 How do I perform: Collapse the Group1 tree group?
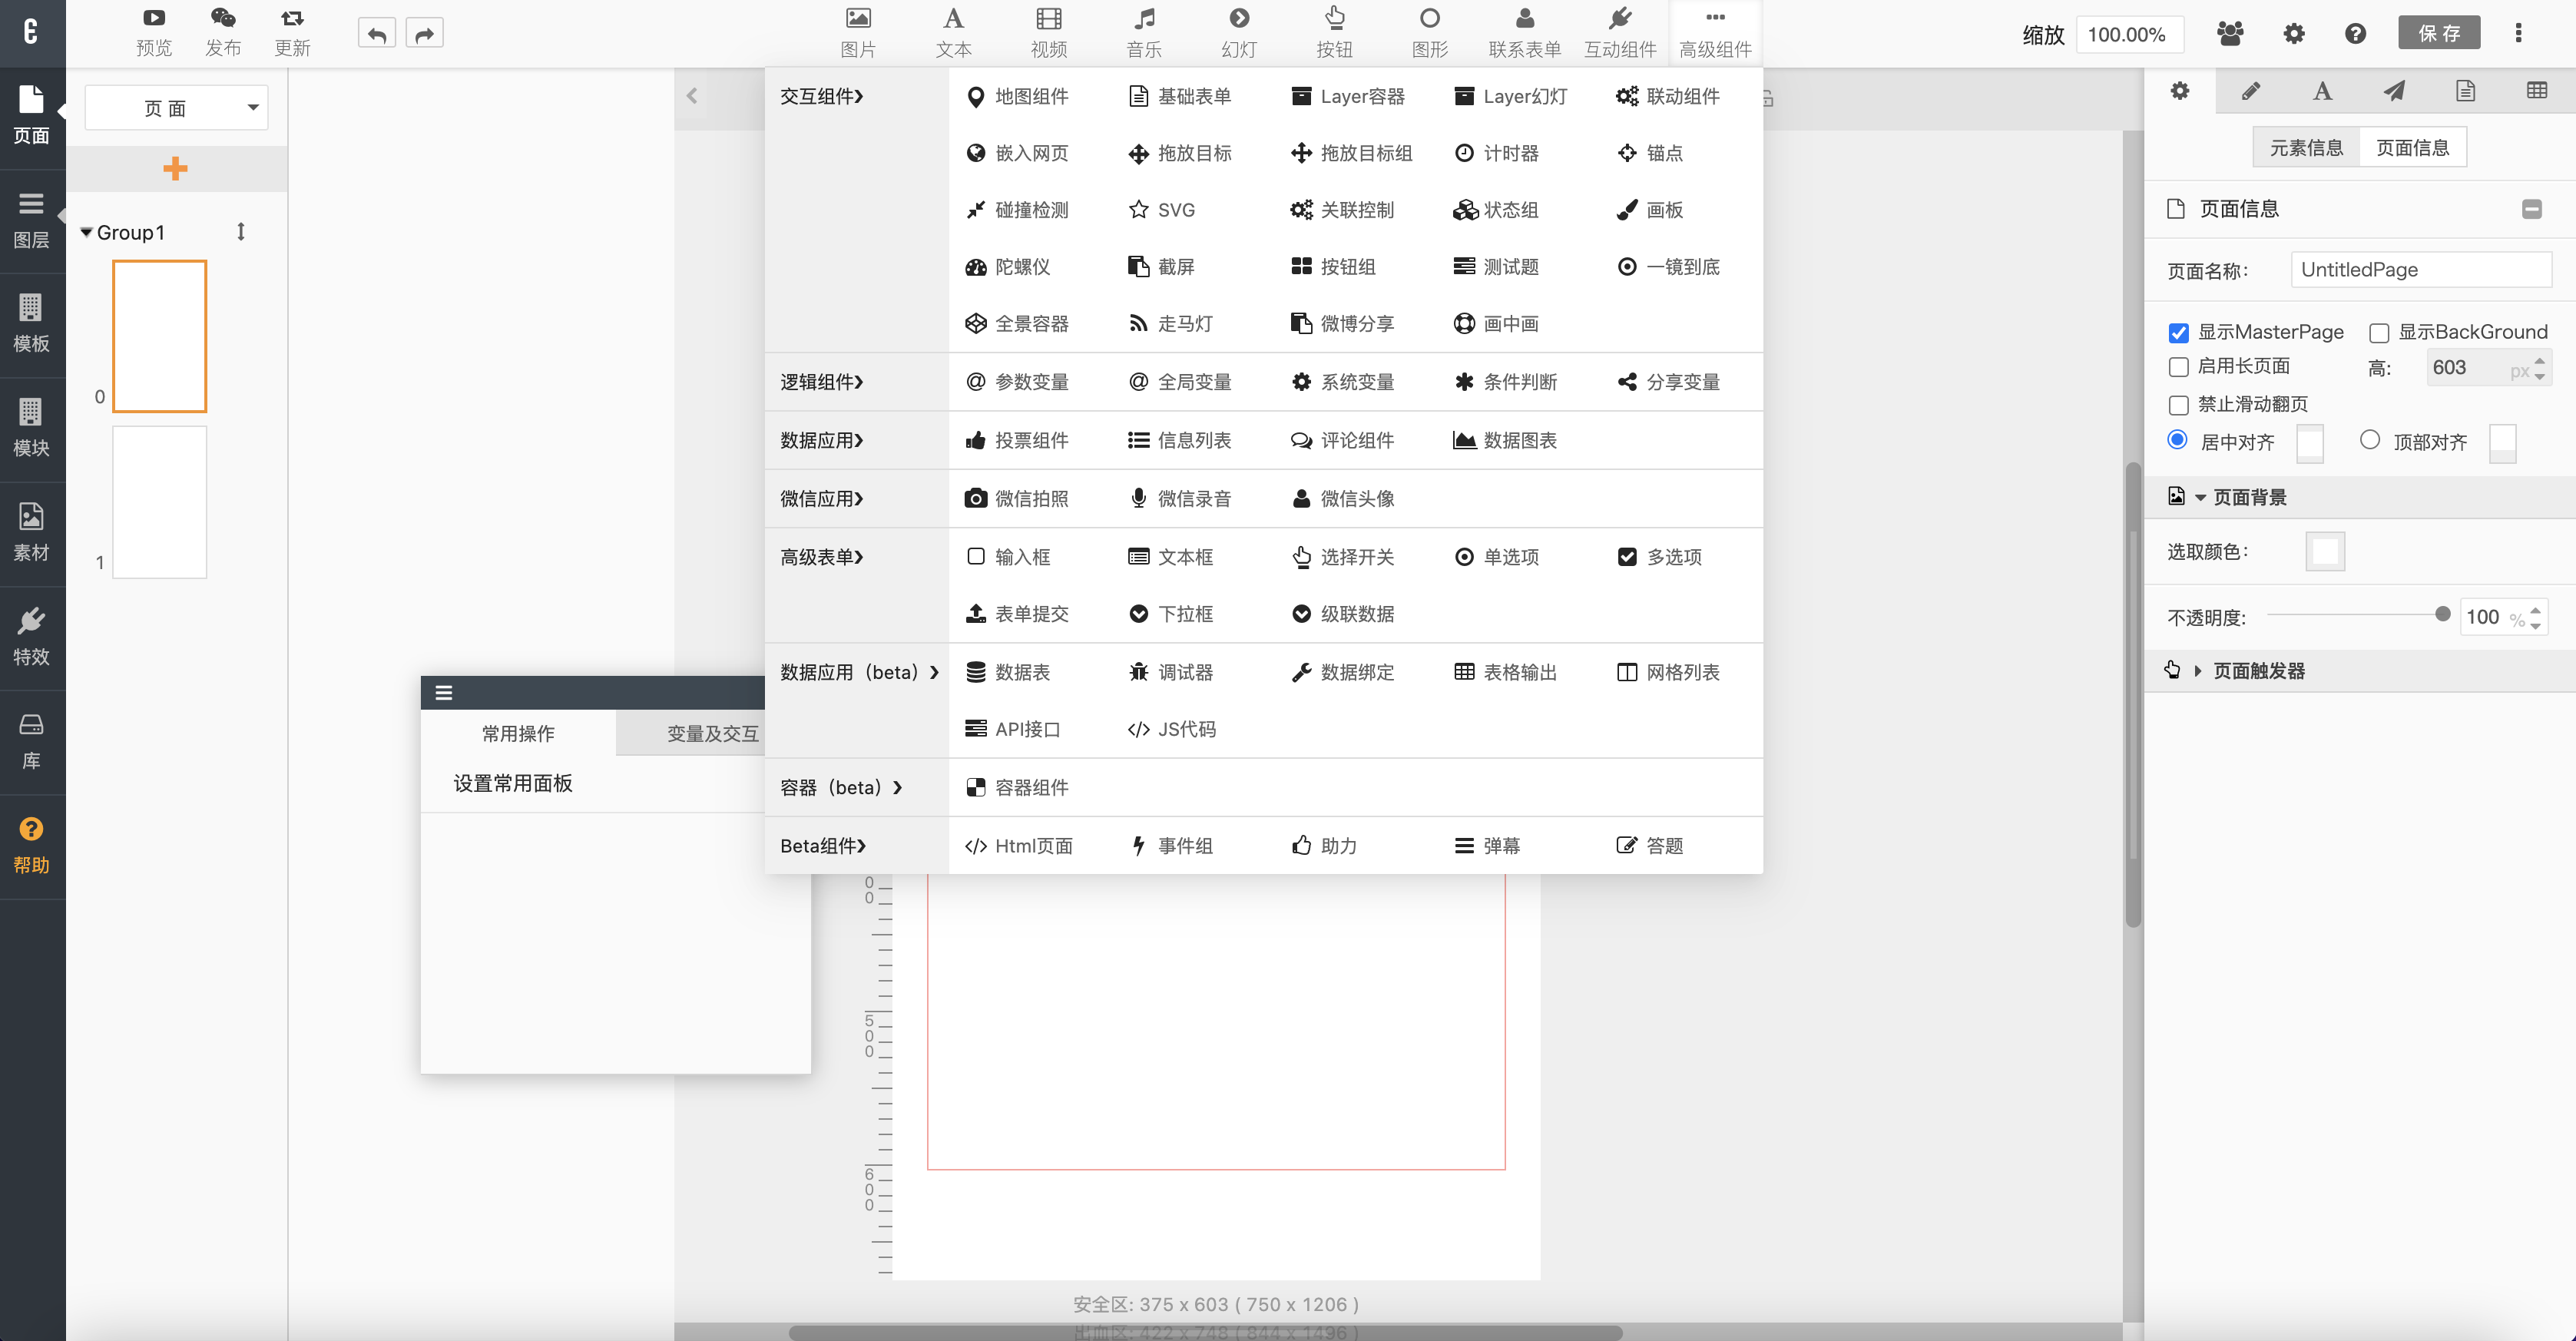coord(87,232)
